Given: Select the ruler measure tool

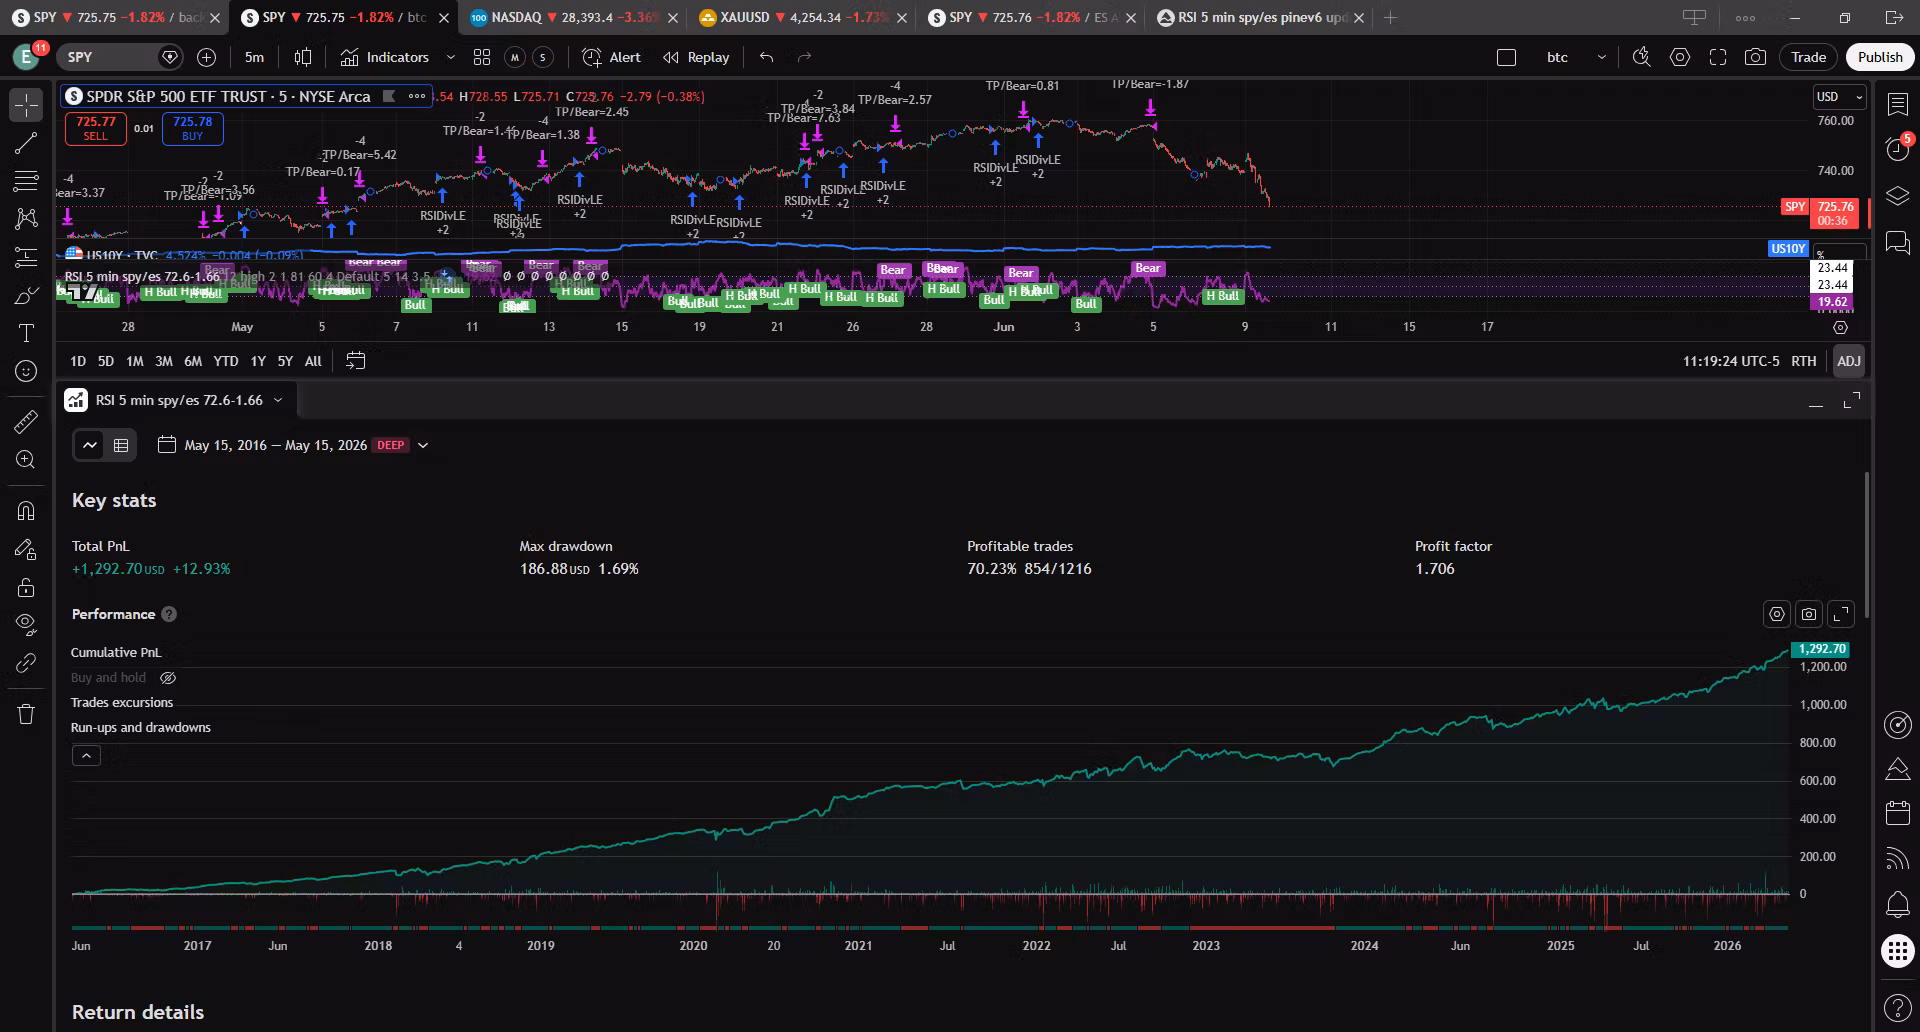Looking at the screenshot, I should [26, 422].
